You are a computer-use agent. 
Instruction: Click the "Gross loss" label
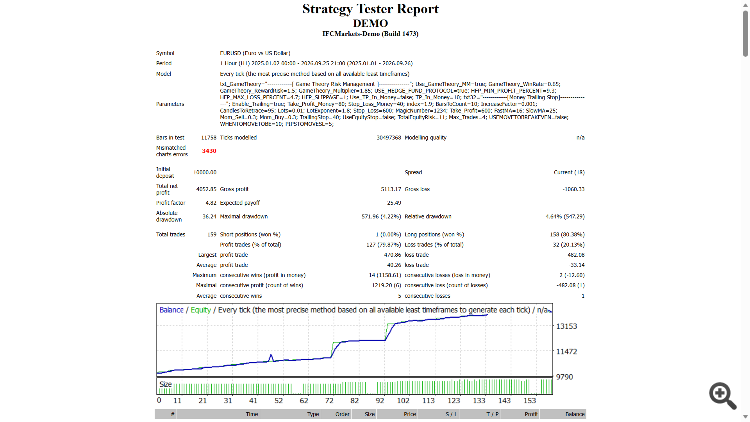tap(417, 189)
